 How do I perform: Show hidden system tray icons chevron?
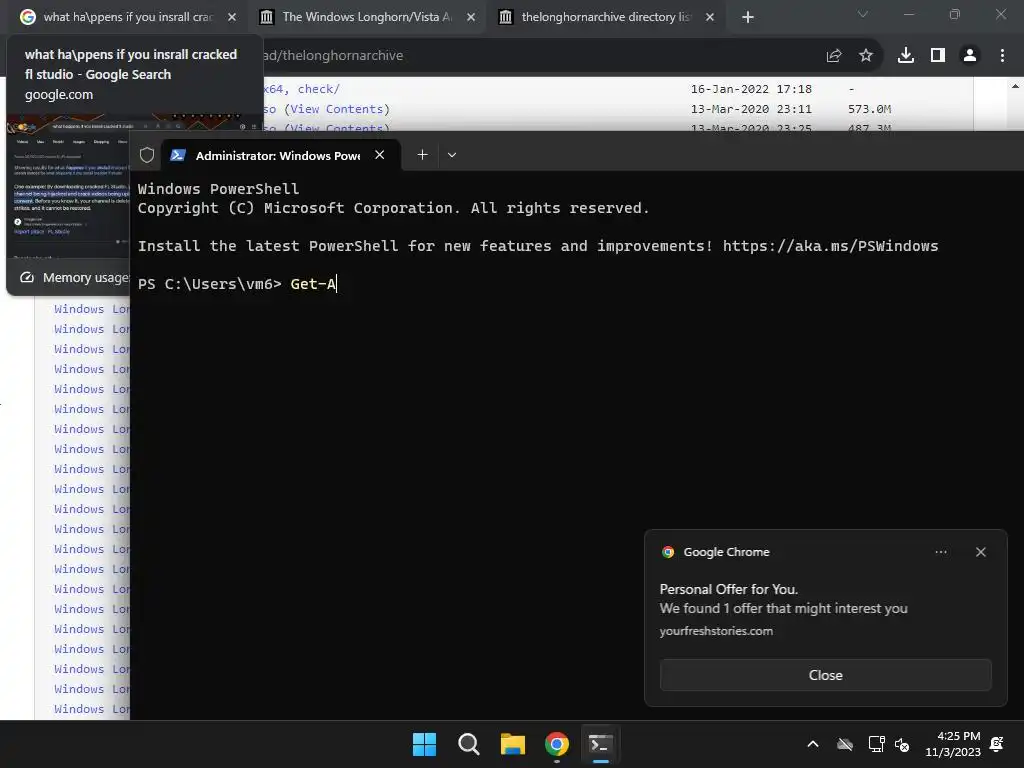tap(813, 744)
